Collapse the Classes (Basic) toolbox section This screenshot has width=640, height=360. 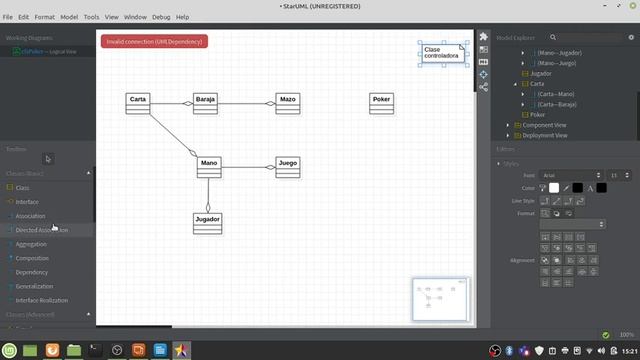pyautogui.click(x=89, y=173)
